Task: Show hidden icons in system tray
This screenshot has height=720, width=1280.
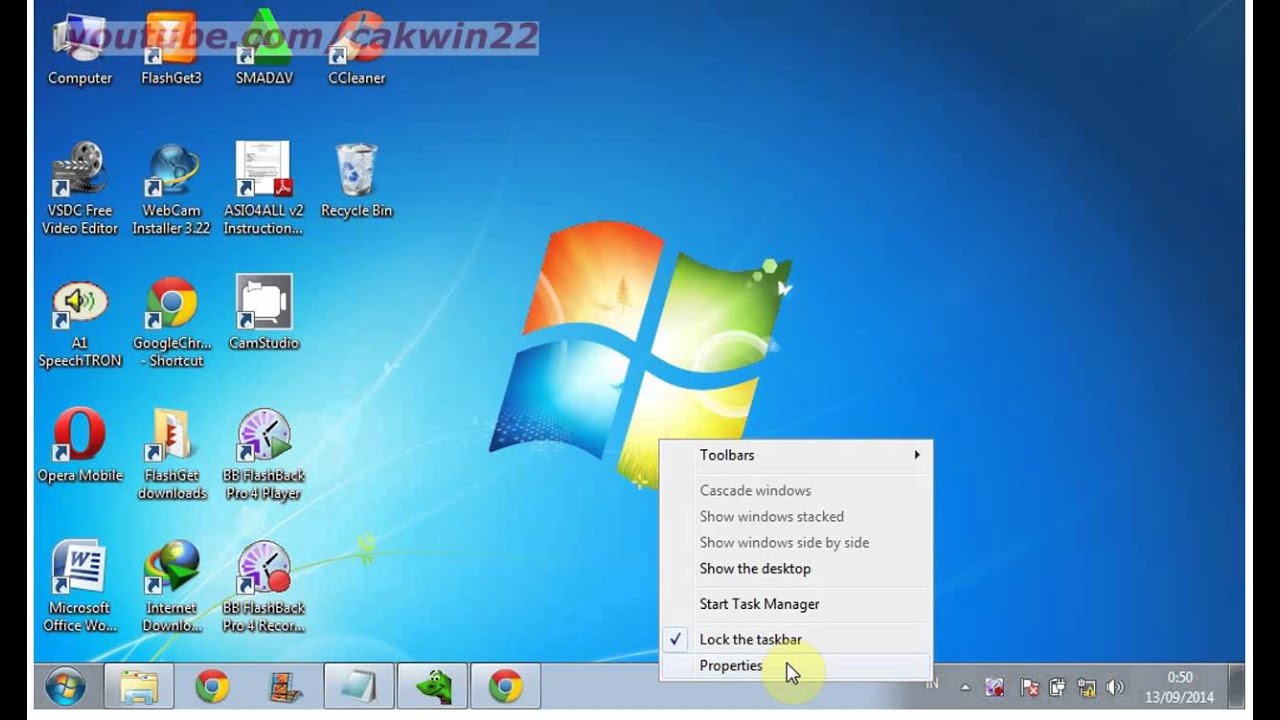Action: (x=965, y=687)
